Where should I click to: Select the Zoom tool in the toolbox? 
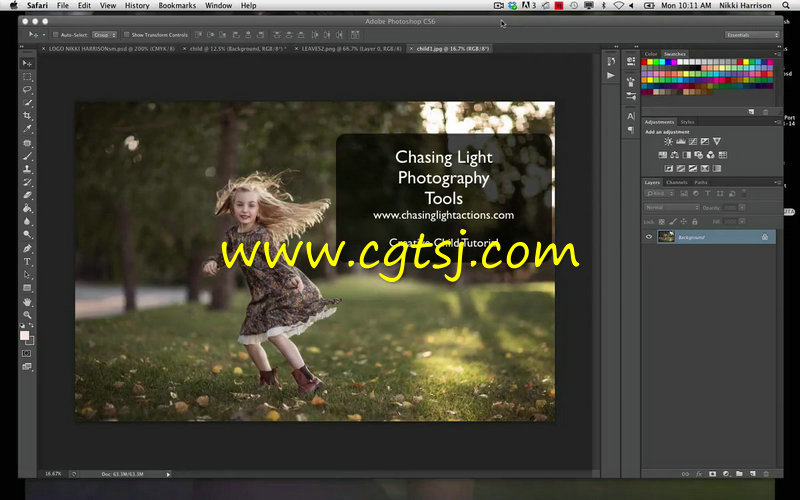click(x=27, y=315)
